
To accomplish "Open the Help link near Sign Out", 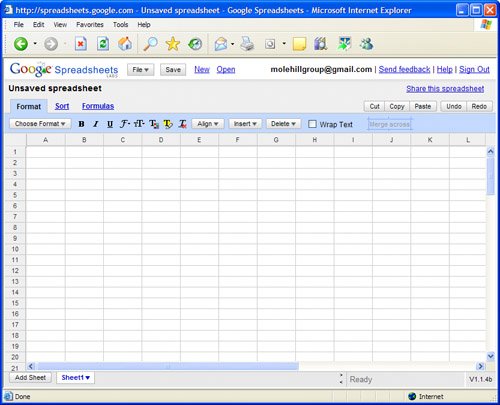I will pyautogui.click(x=445, y=69).
